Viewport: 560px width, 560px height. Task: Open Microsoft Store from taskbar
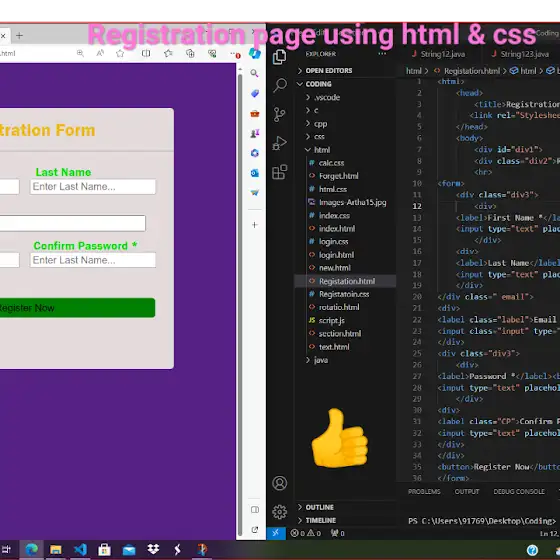(x=104, y=549)
